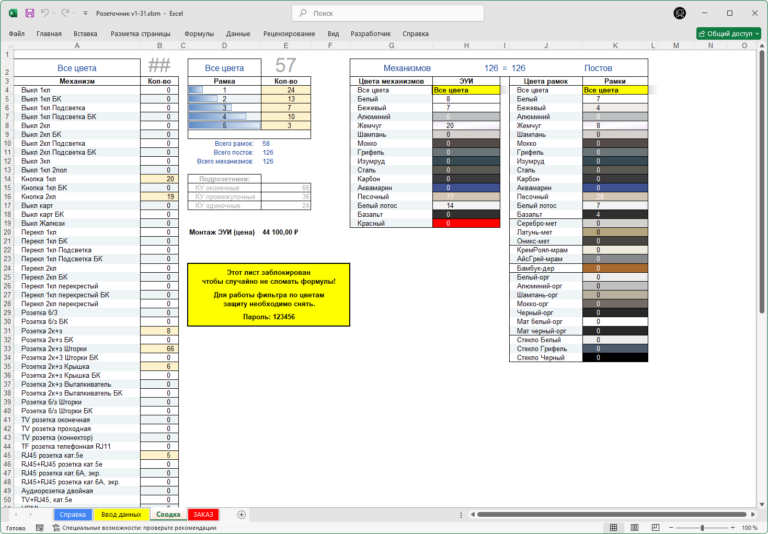The image size is (768, 534).
Task: Open the Разметка страницы tab
Action: pyautogui.click(x=140, y=34)
